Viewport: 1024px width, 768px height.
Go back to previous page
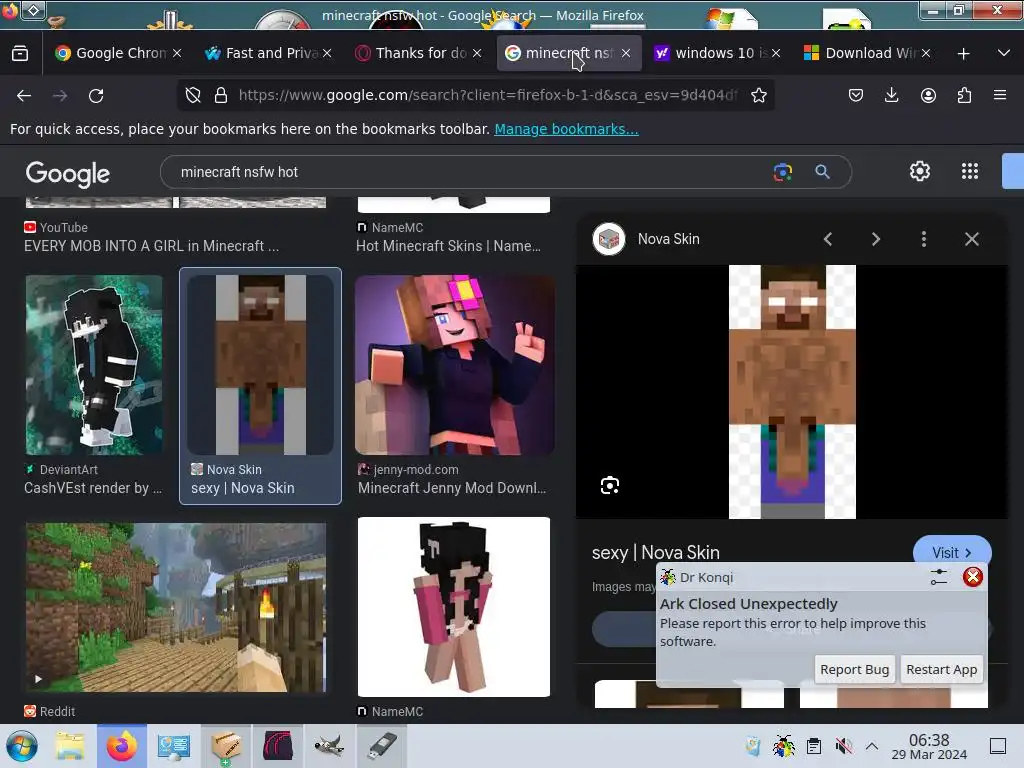(x=24, y=95)
